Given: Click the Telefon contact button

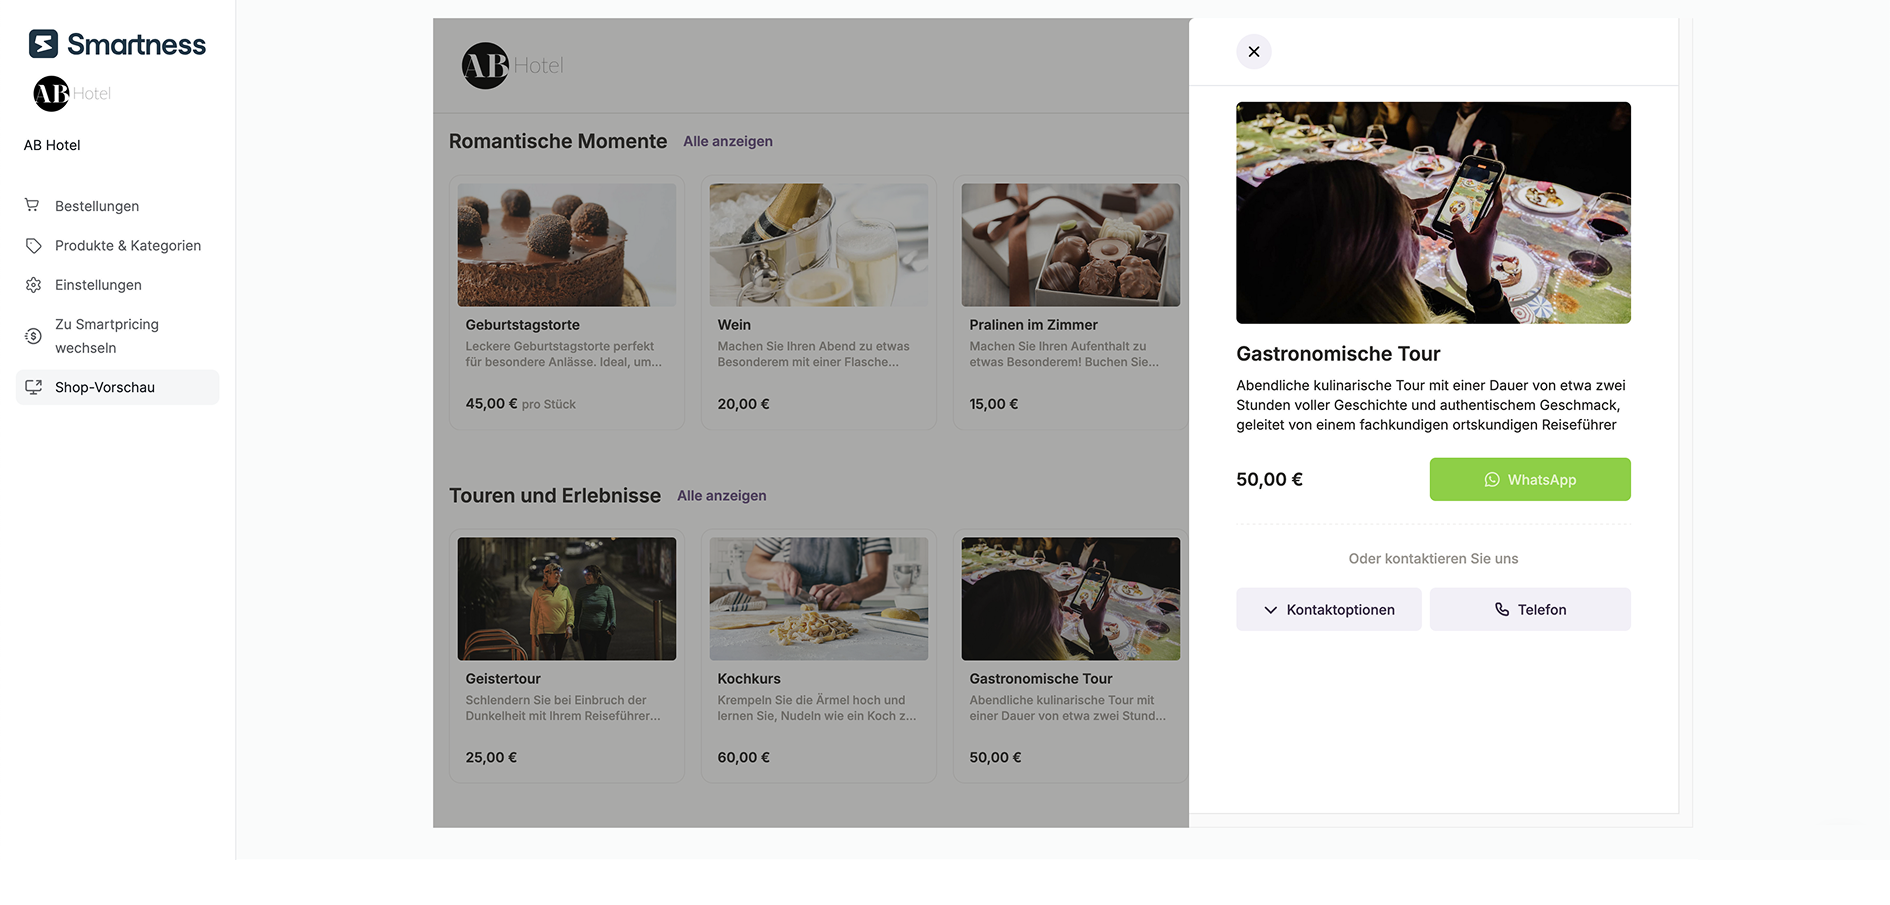Looking at the screenshot, I should [1530, 609].
